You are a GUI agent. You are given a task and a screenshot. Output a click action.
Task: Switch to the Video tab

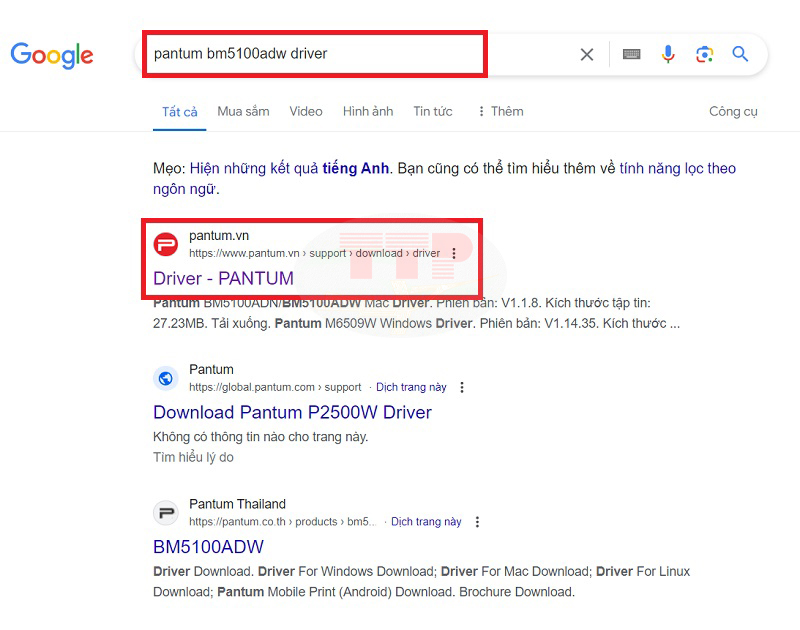[x=306, y=111]
